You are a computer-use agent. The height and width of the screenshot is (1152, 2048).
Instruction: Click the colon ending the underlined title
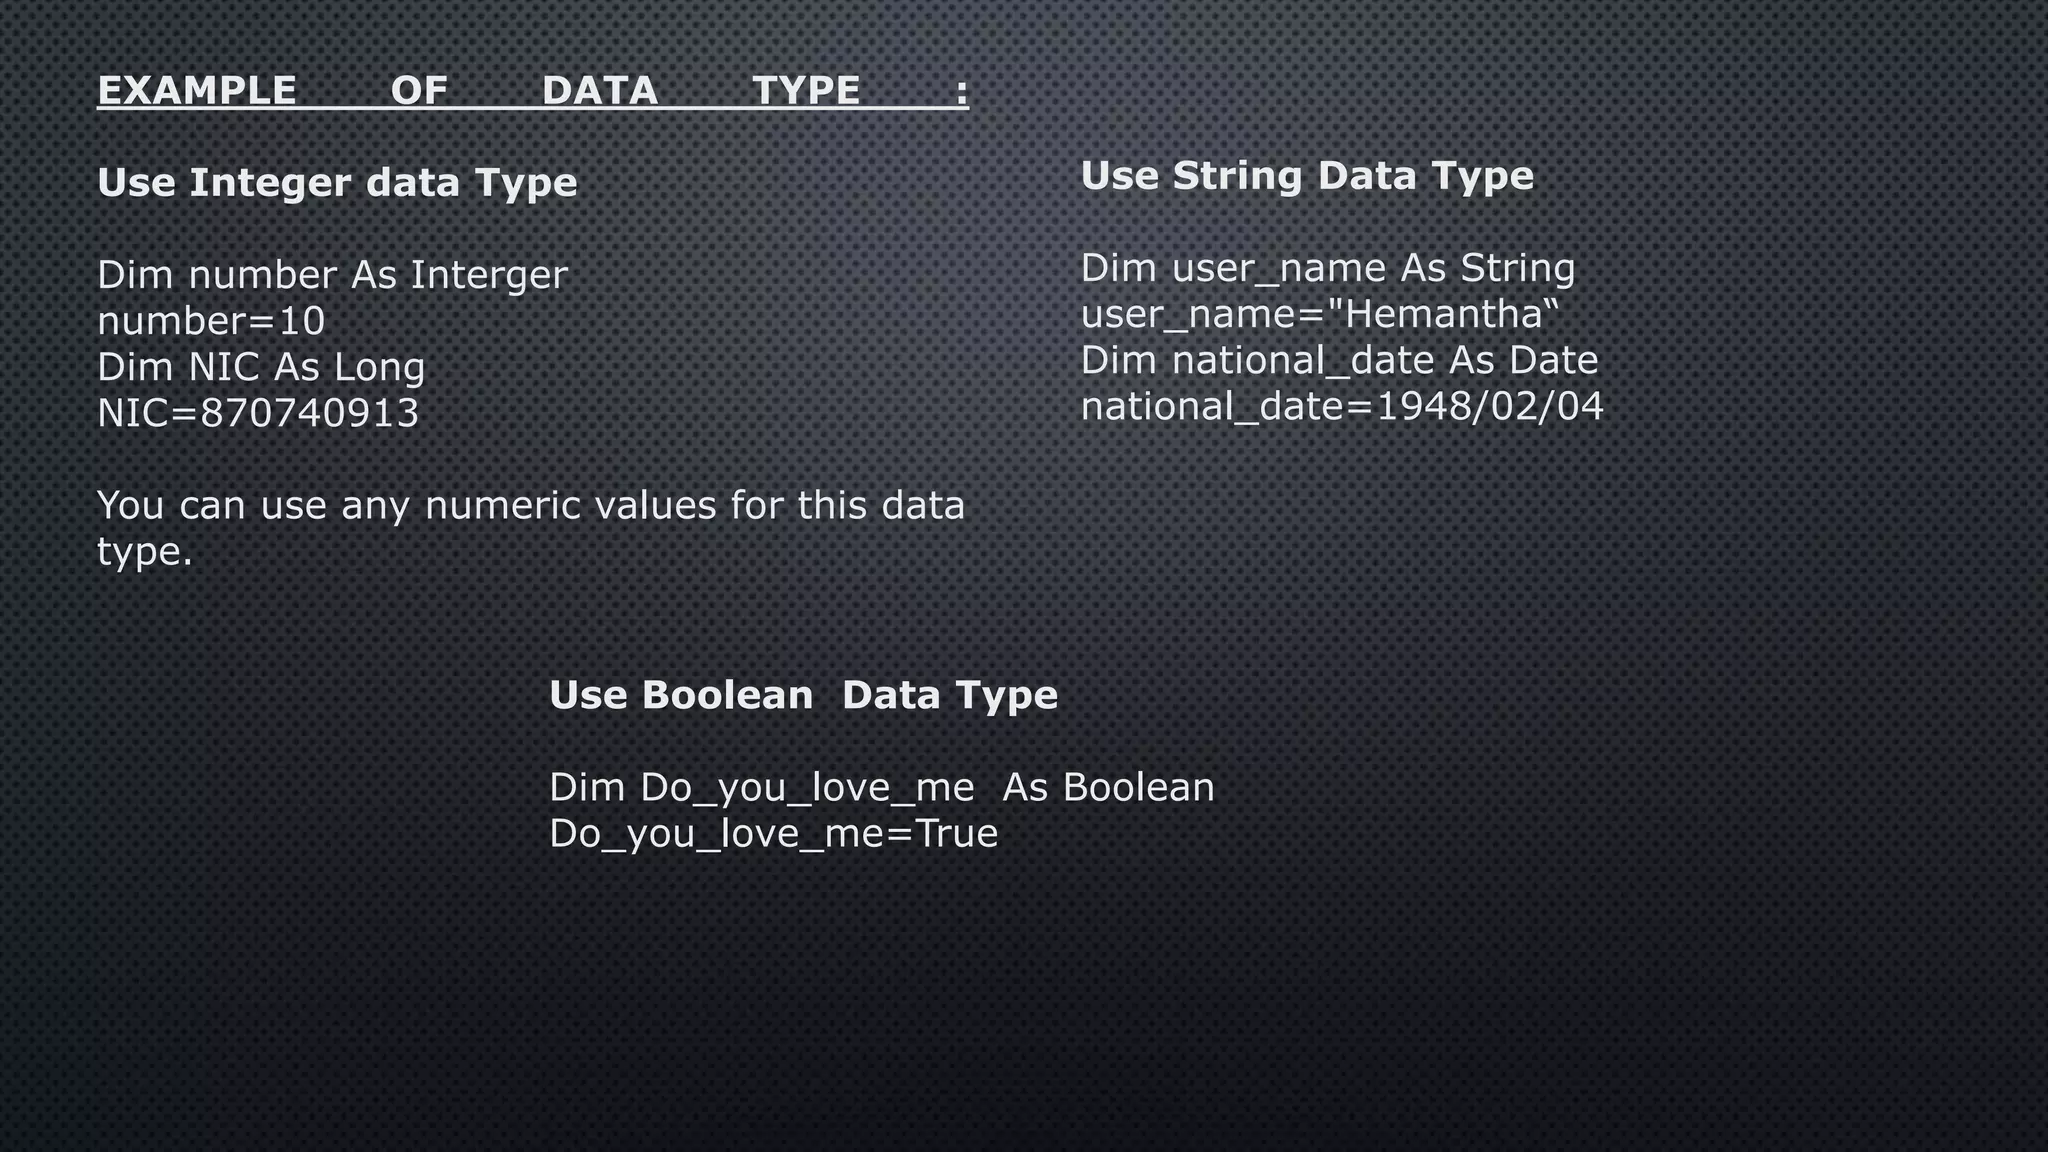[x=962, y=93]
